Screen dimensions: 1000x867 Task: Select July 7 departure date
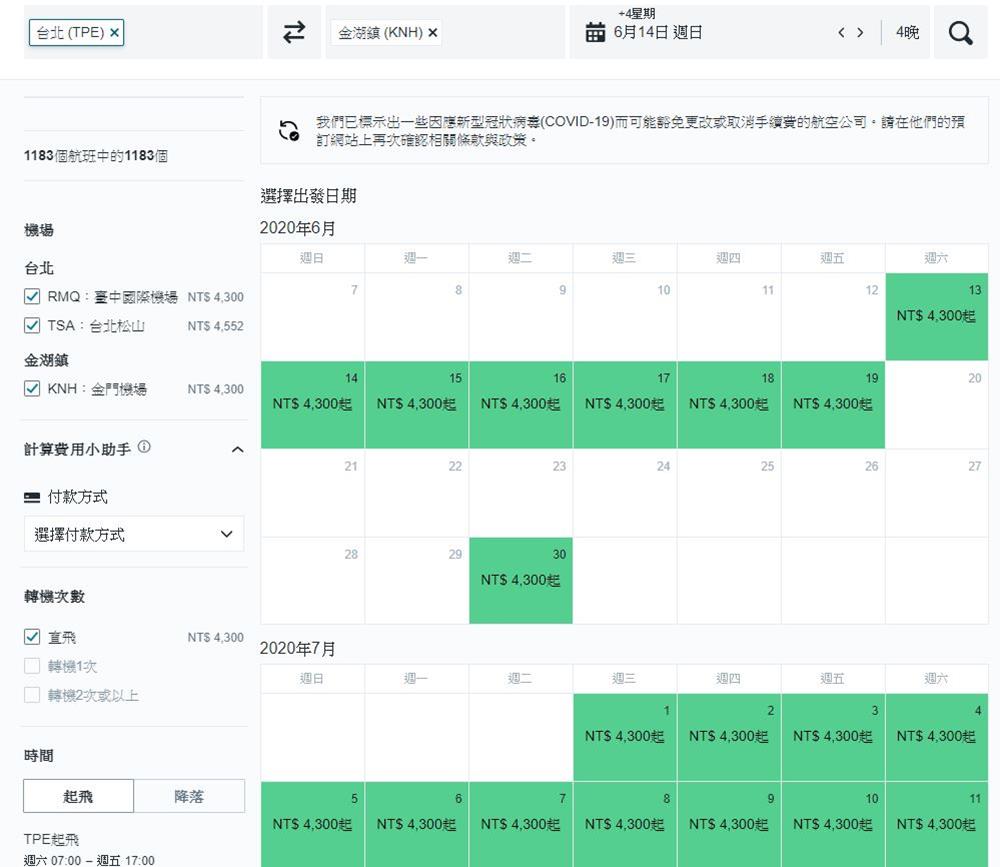(x=520, y=824)
